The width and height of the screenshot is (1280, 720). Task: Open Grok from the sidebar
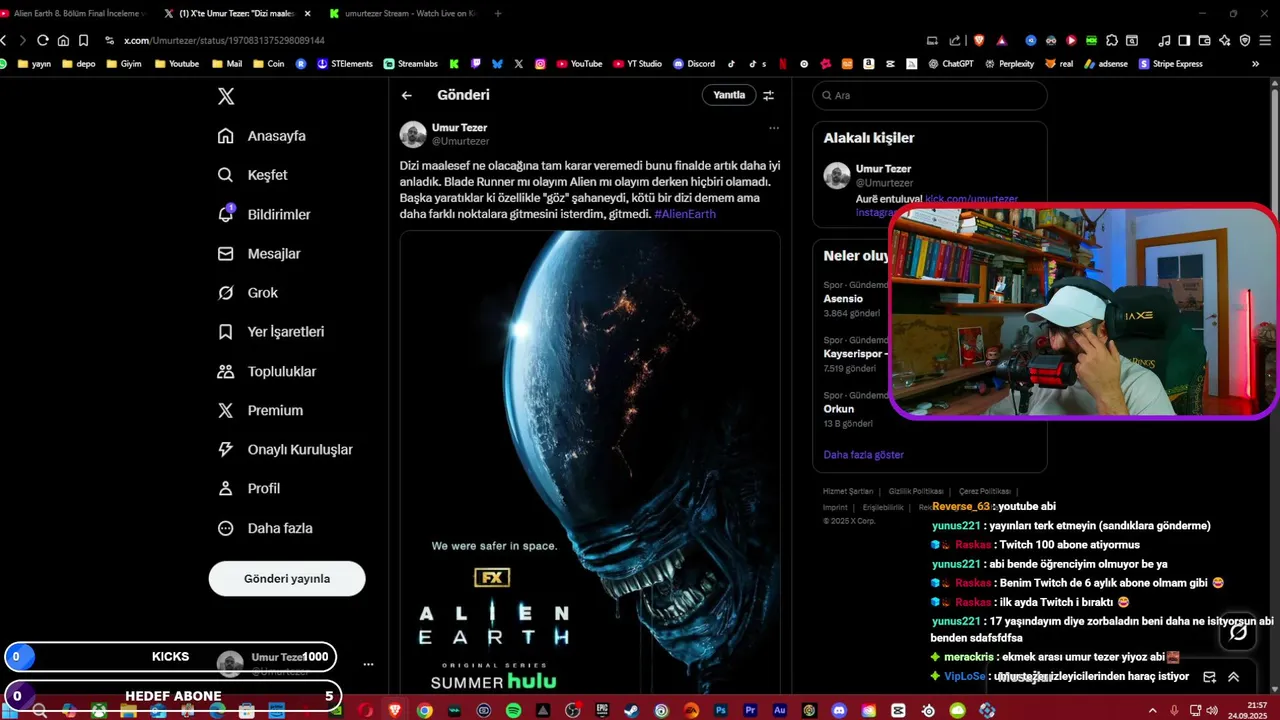coord(248,293)
